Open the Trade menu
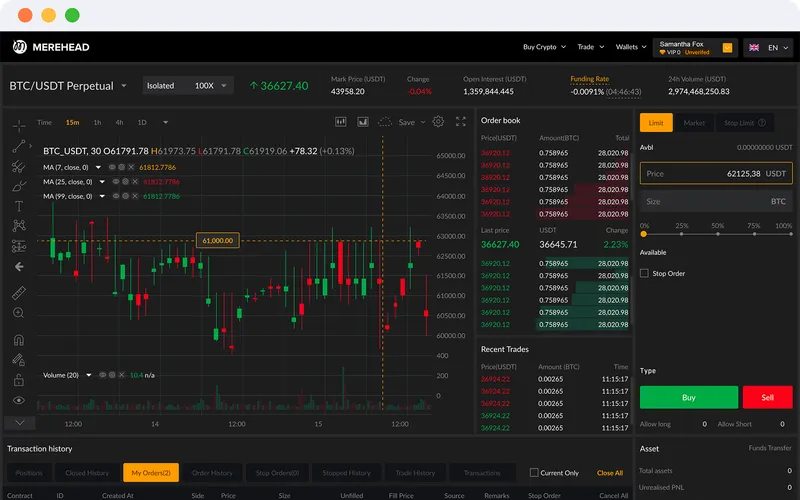Image resolution: width=800 pixels, height=500 pixels. tap(591, 47)
